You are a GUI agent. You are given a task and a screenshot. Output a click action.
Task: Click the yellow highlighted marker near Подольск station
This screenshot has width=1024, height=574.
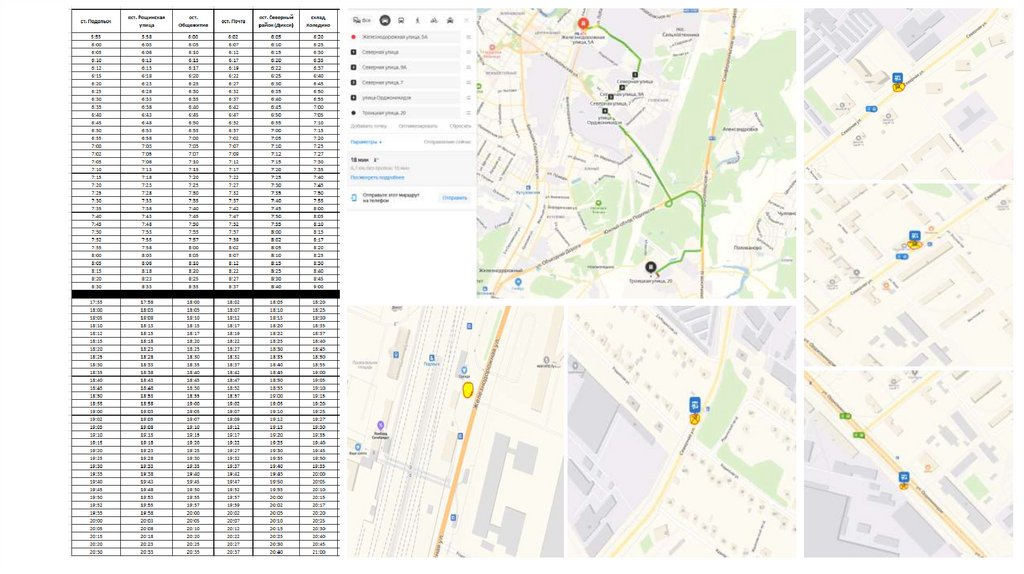466,389
